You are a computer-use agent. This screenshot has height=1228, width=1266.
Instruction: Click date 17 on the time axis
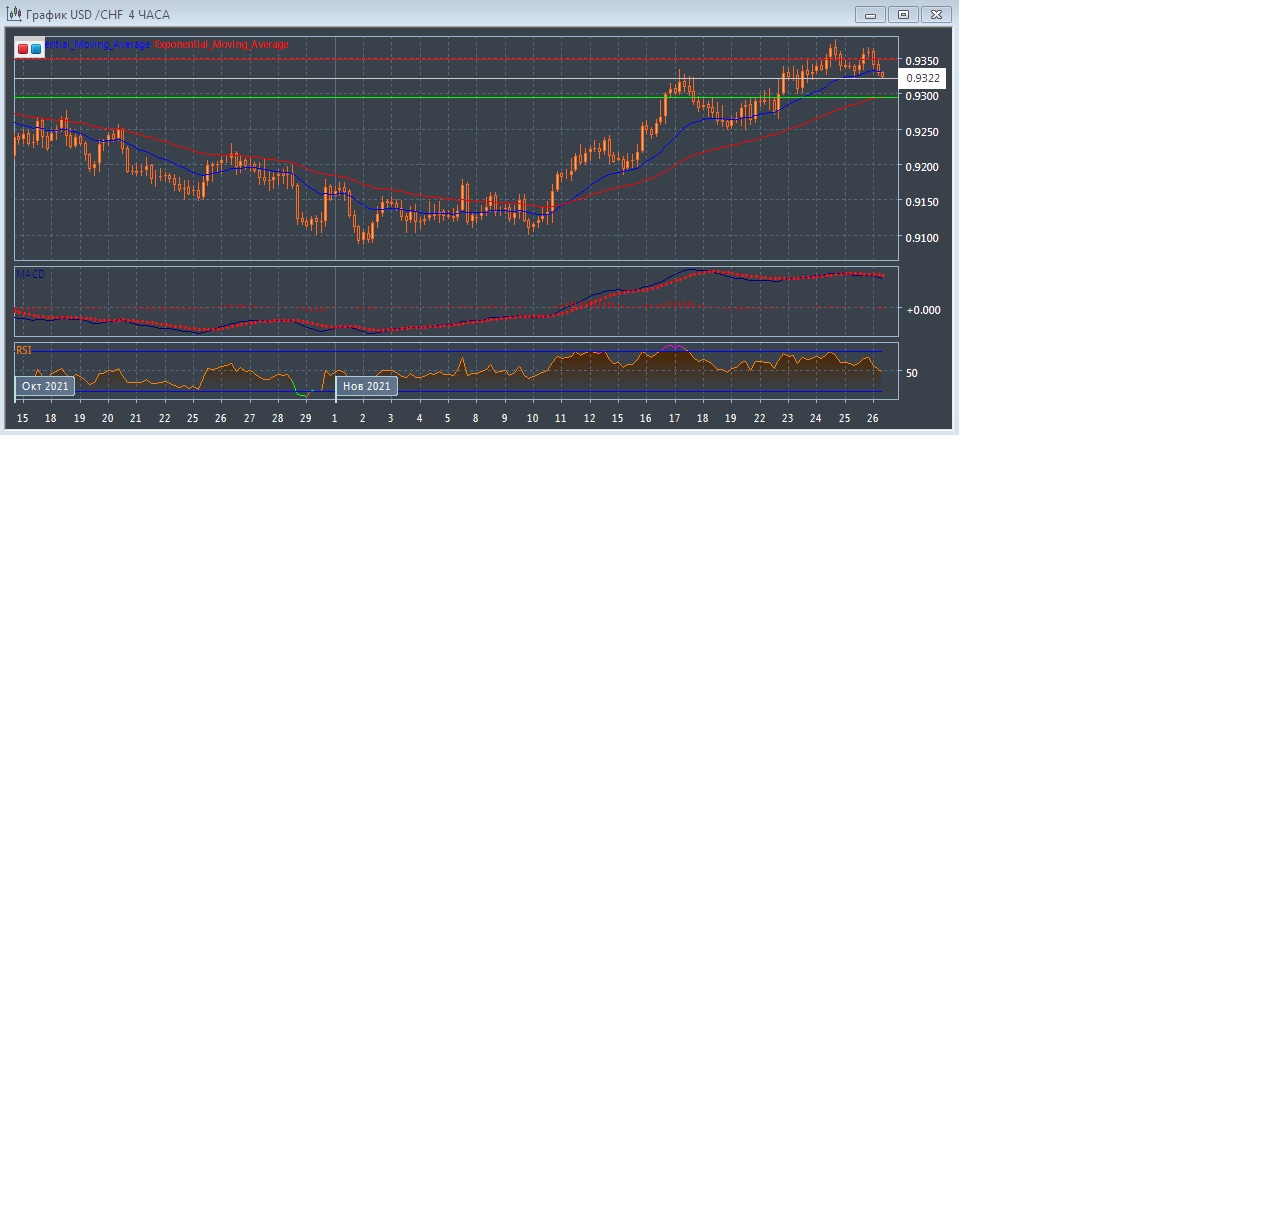click(x=674, y=418)
